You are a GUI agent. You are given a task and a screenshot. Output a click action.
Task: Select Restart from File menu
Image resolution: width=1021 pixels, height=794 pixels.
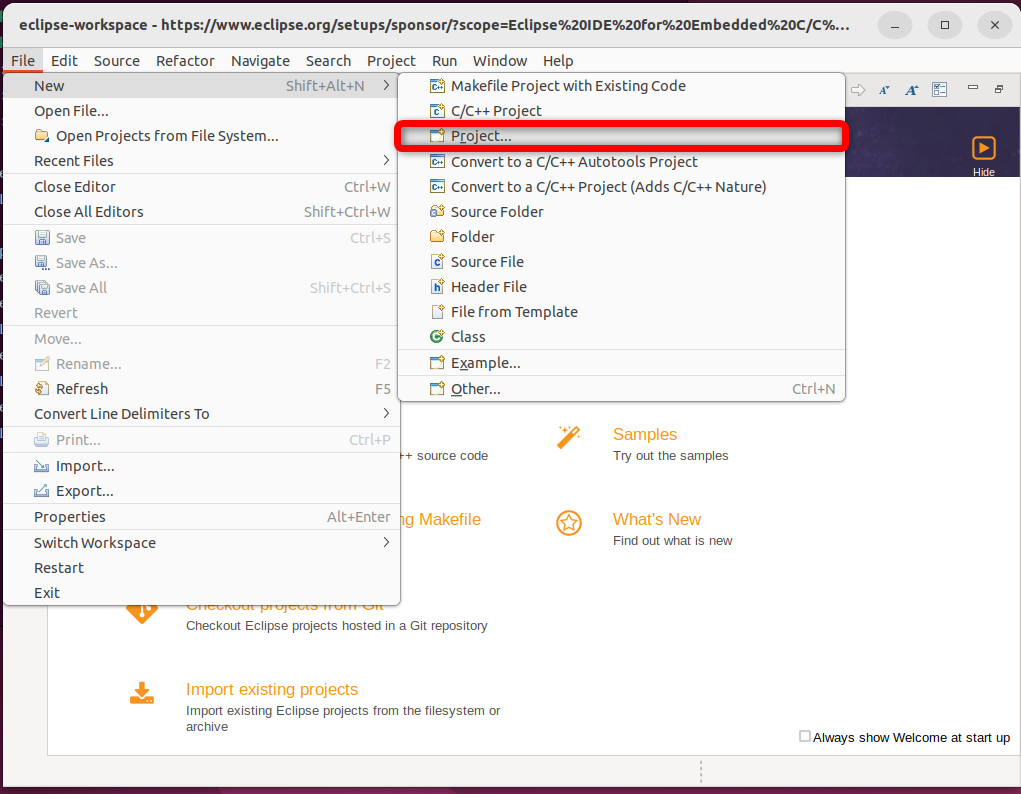201,568
